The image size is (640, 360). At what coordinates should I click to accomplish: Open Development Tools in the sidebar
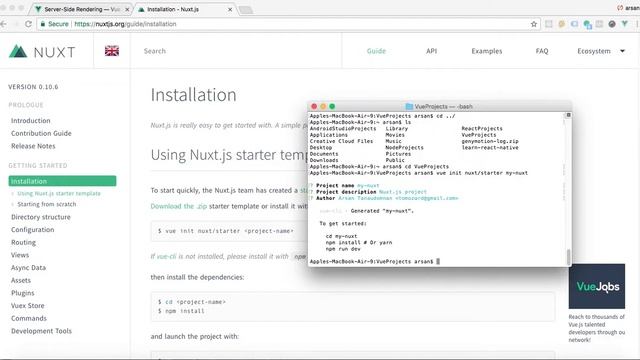point(41,331)
